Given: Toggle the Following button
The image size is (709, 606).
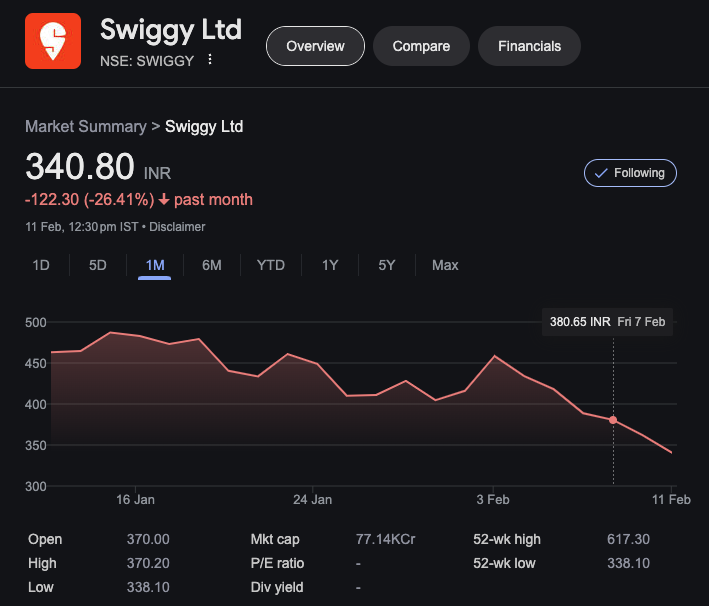Looking at the screenshot, I should (630, 173).
